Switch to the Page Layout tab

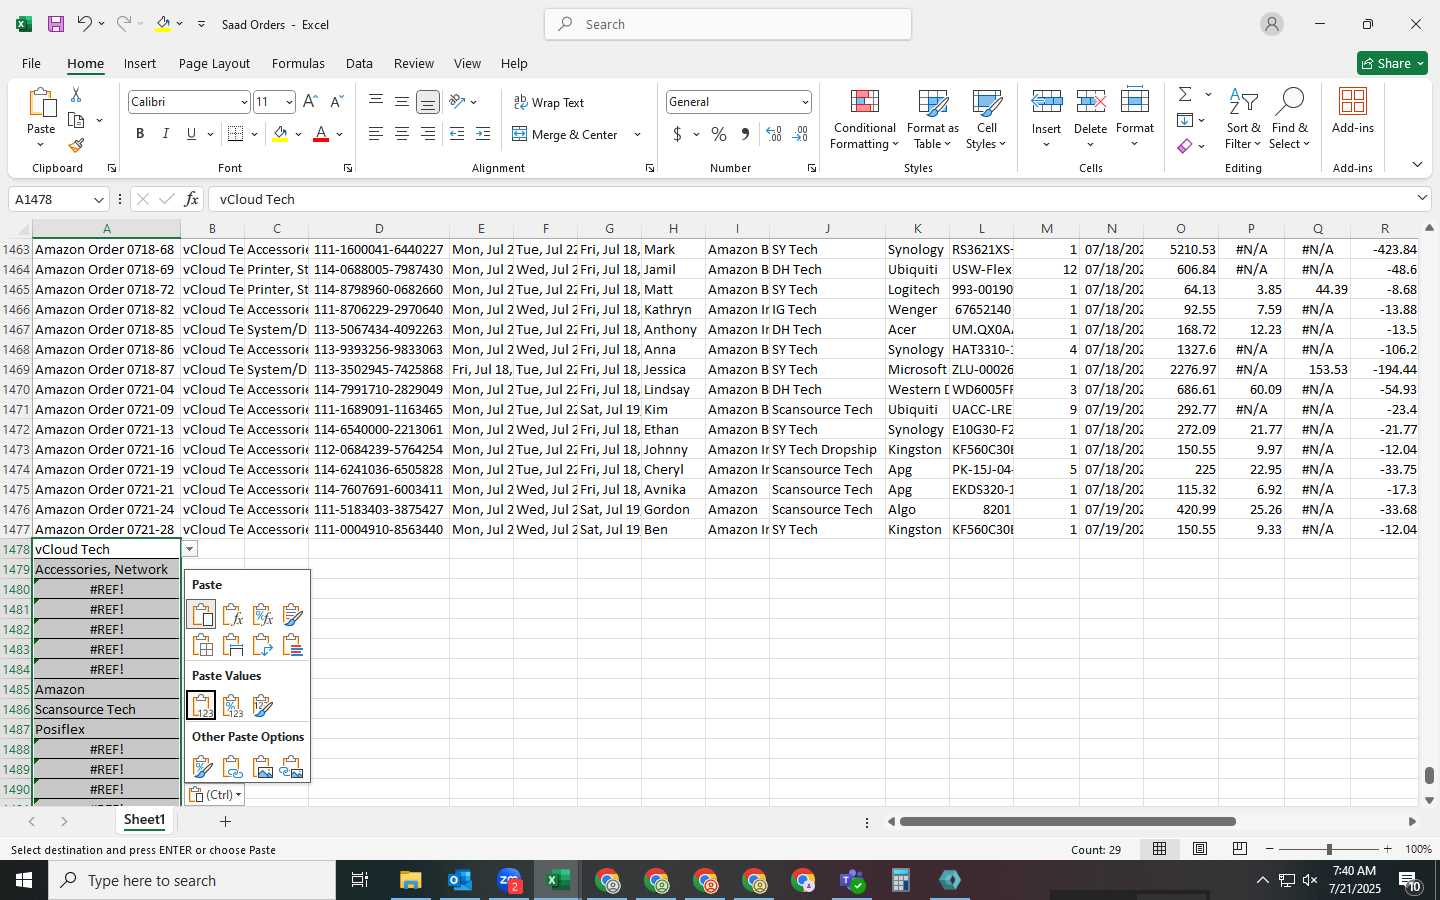[214, 63]
